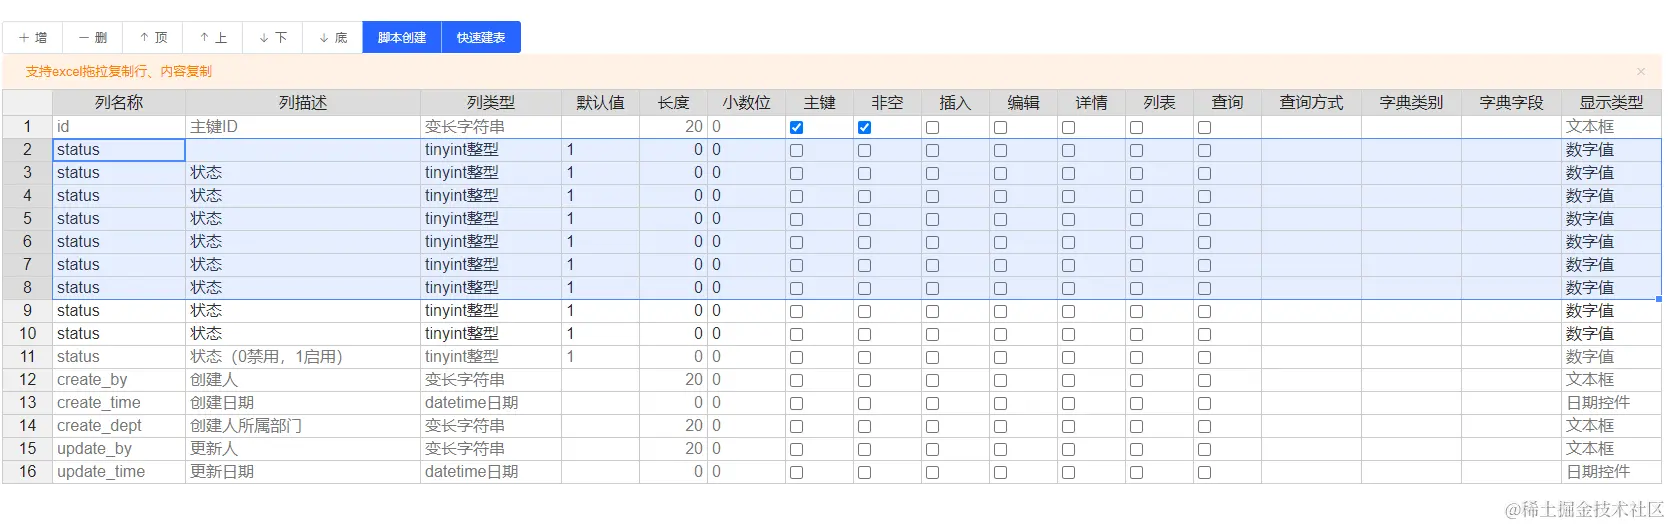Click the 主键ID description cell

[x=303, y=127]
